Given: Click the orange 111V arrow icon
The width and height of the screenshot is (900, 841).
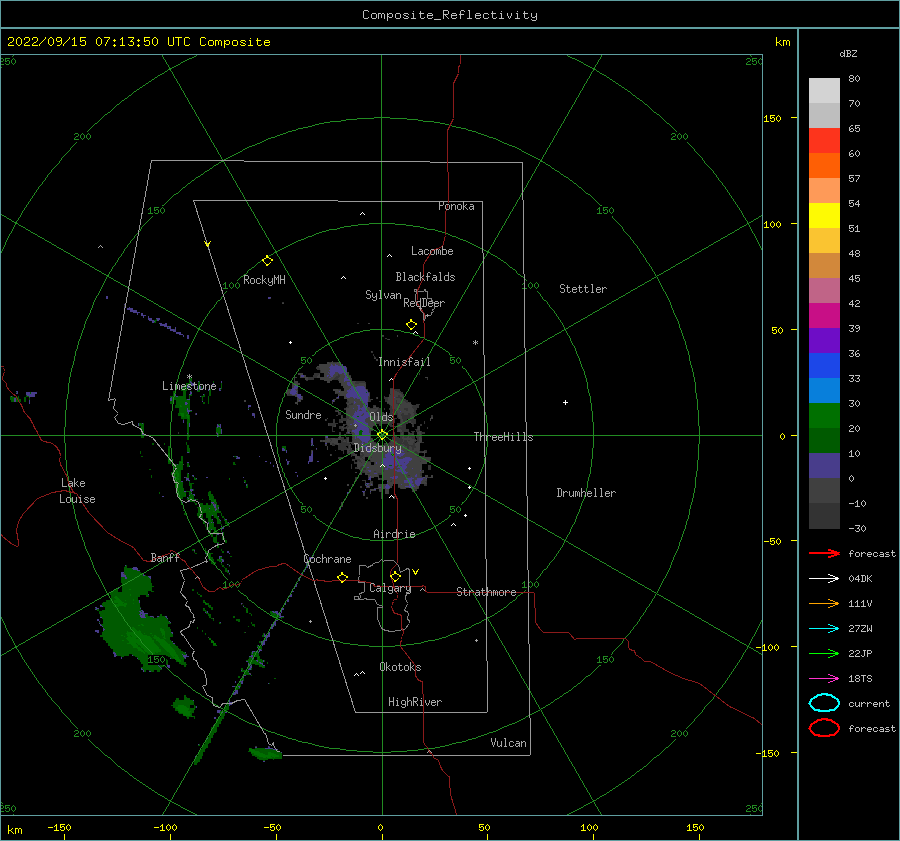Looking at the screenshot, I should (x=824, y=603).
